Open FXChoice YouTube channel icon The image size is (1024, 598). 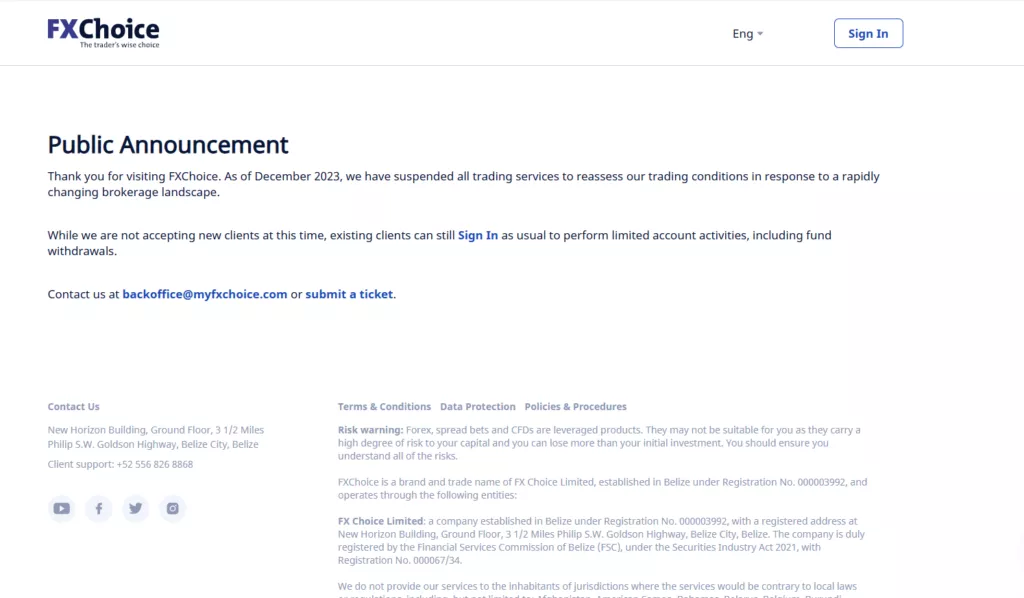[61, 509]
